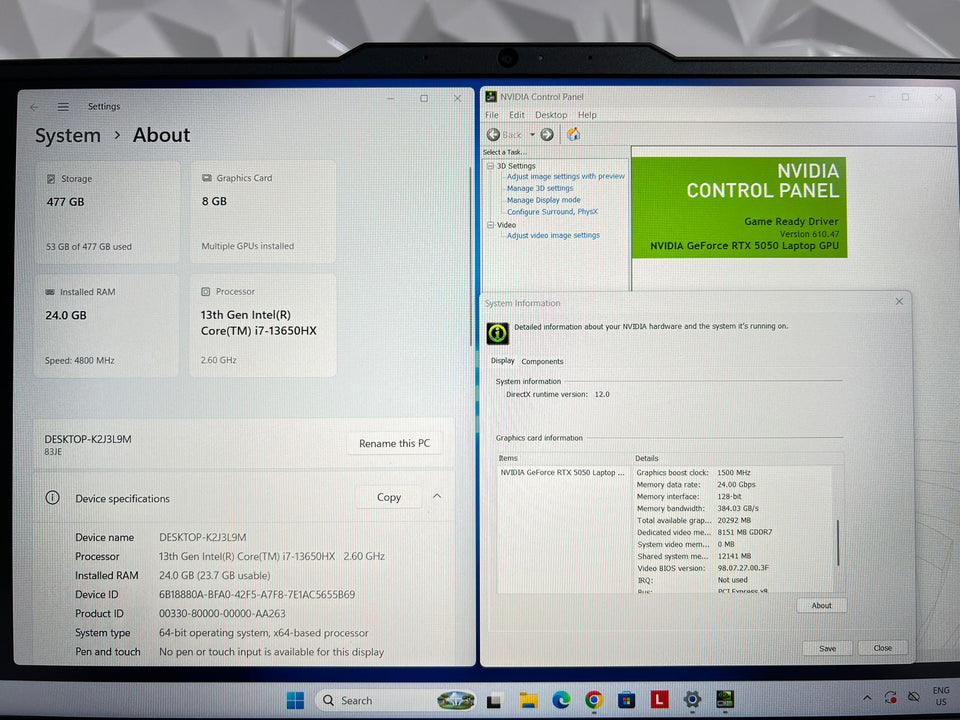The width and height of the screenshot is (960, 720).
Task: Copy the device specifications
Action: (389, 497)
